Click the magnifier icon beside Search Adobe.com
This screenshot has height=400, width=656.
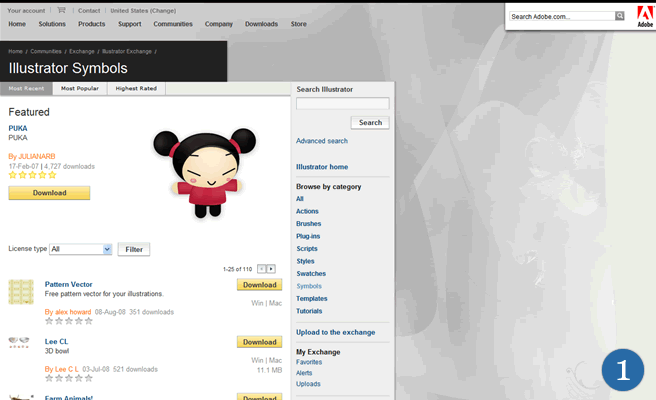[620, 16]
